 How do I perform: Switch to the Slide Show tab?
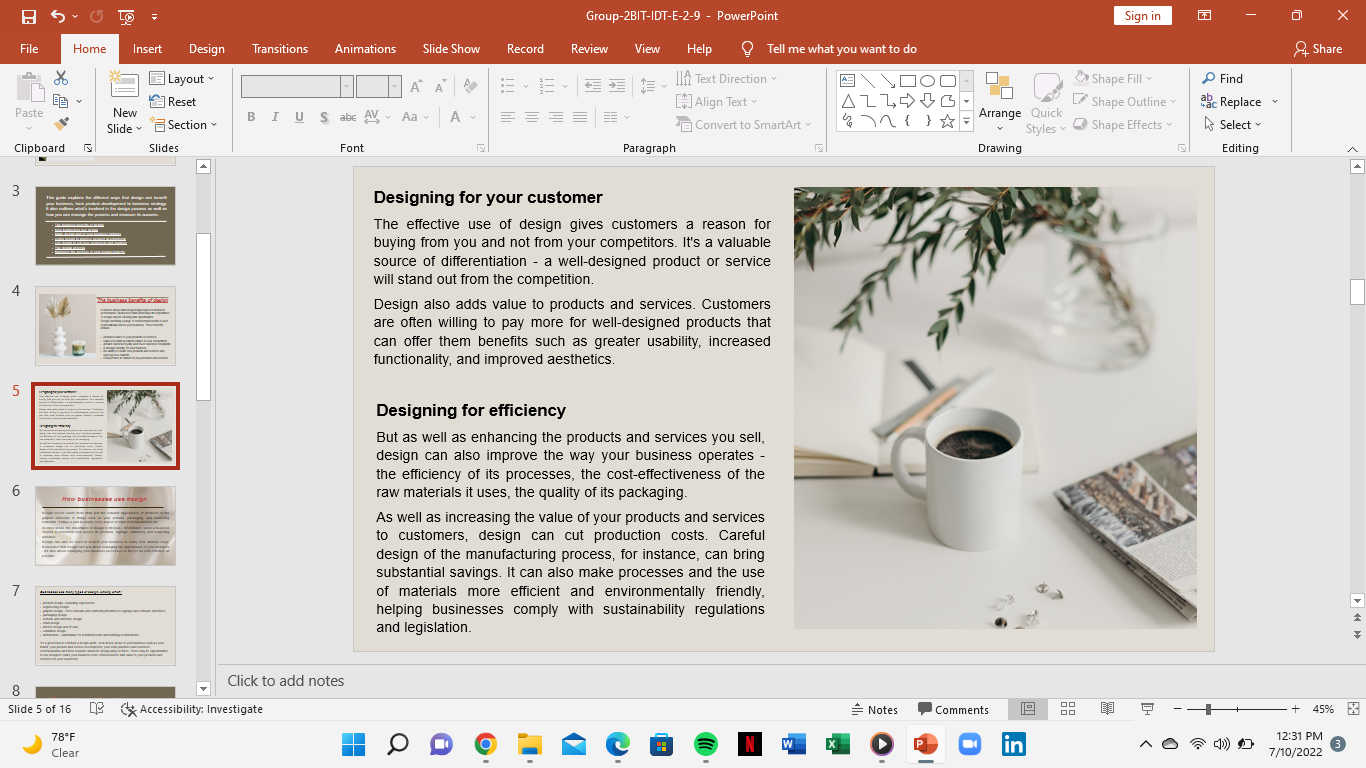tap(451, 49)
